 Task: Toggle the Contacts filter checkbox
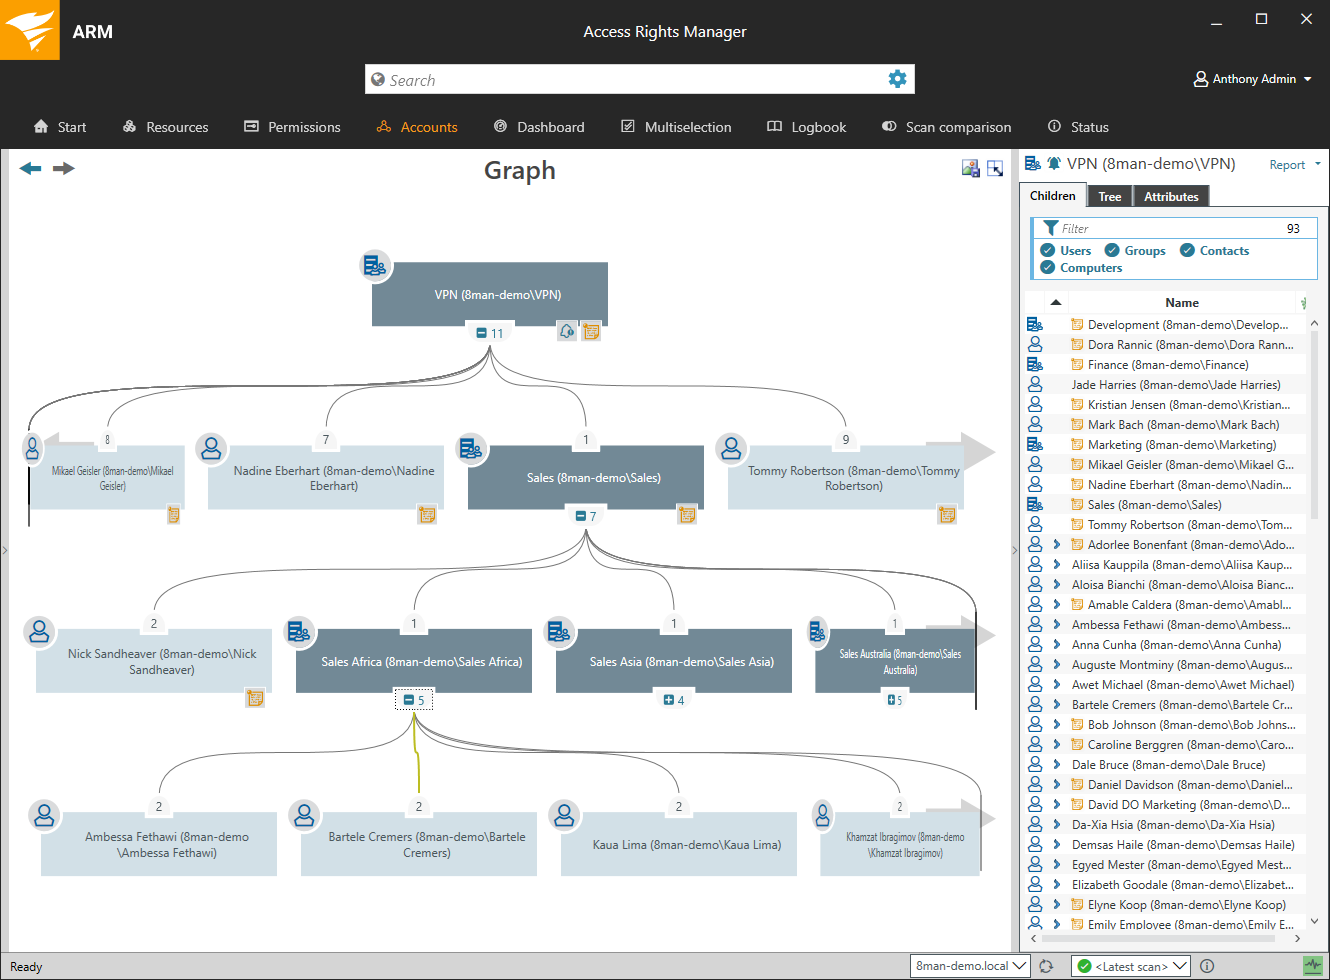[1187, 250]
